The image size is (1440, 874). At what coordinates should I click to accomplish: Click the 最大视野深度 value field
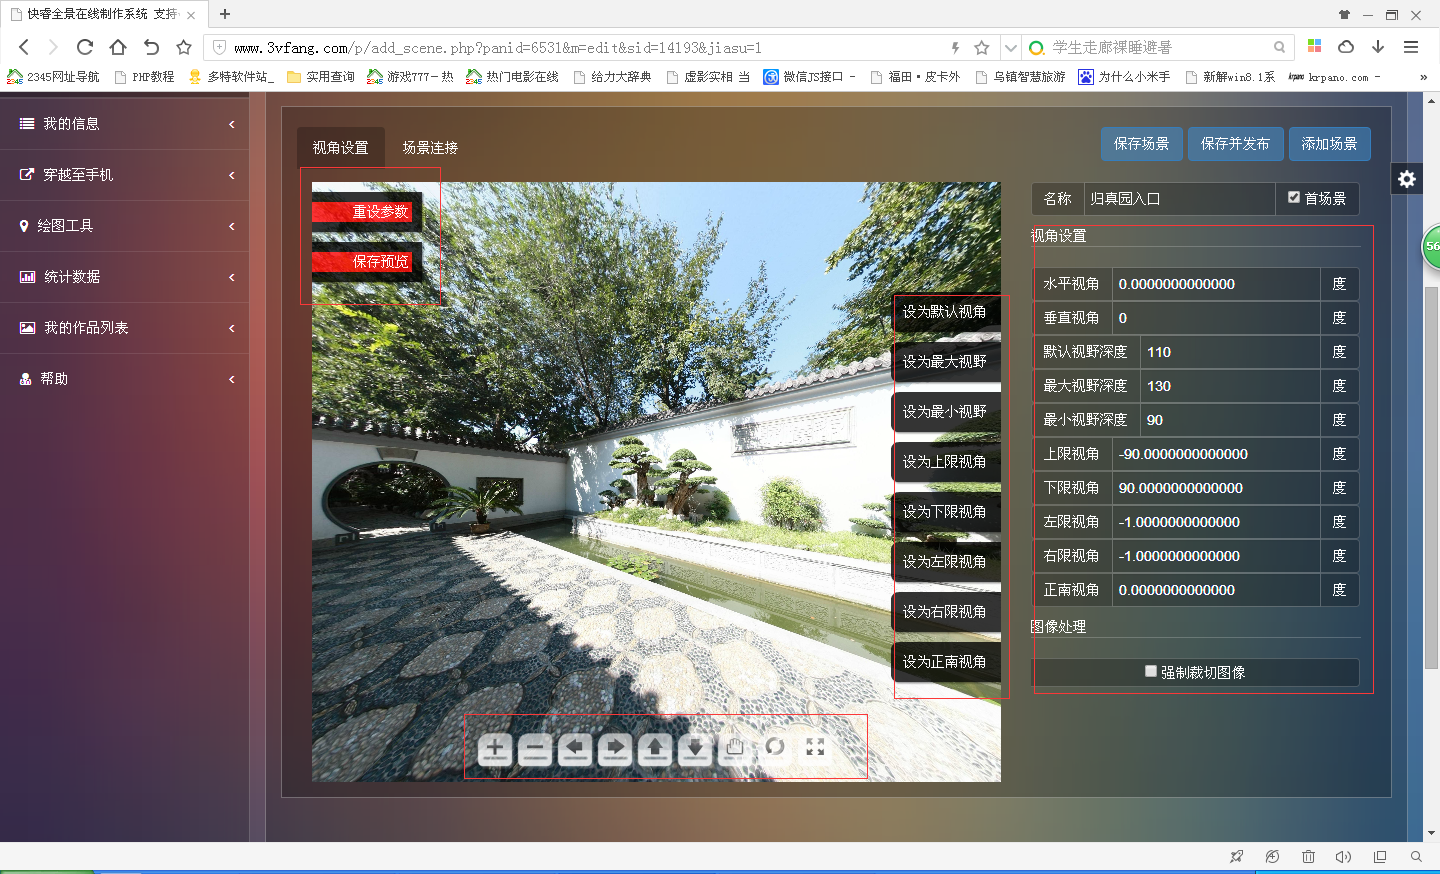[1230, 386]
